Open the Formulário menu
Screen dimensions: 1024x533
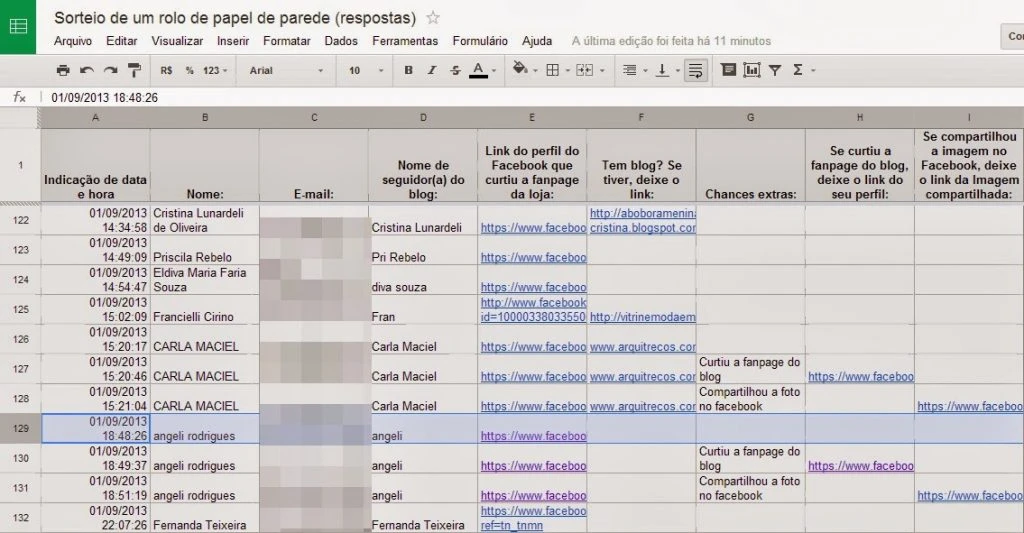tap(480, 40)
